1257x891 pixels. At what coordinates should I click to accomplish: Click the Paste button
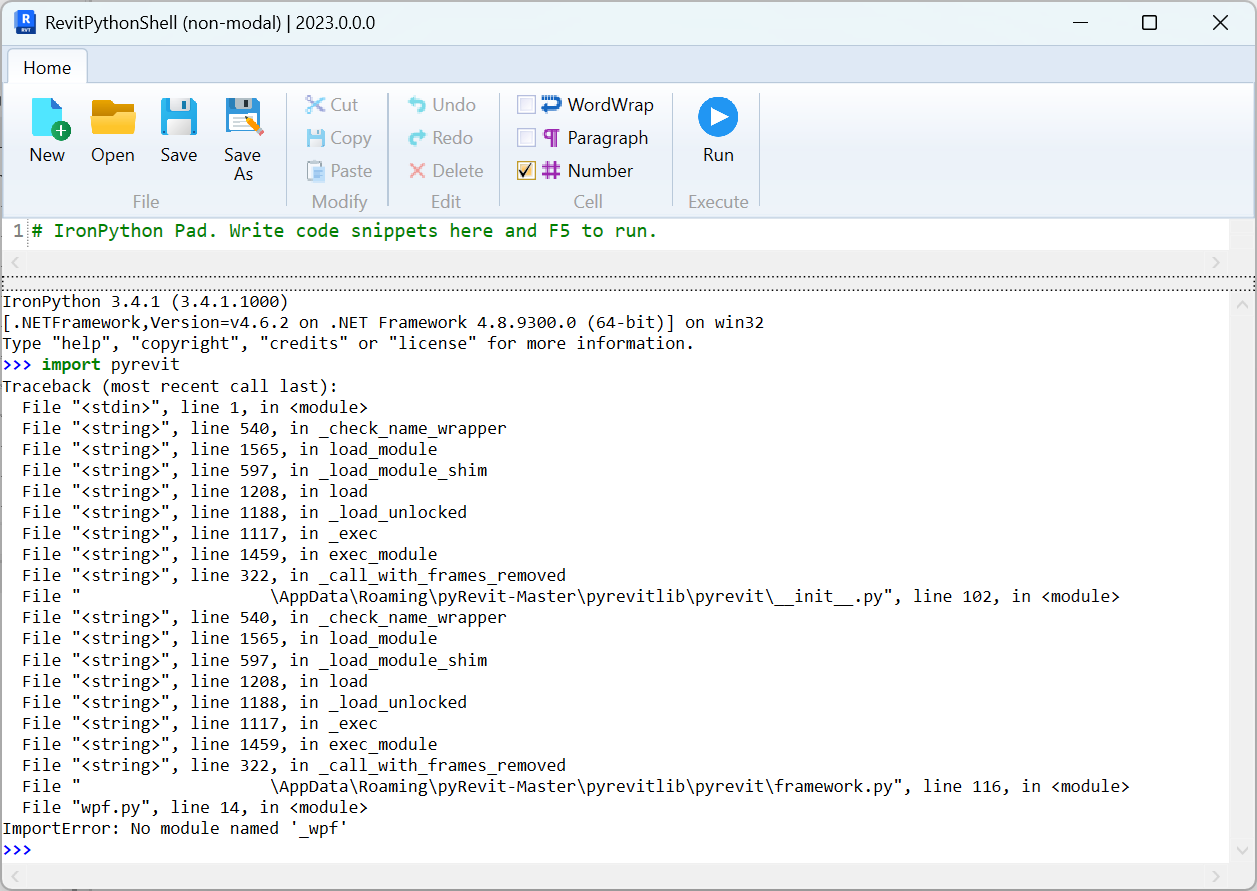[x=338, y=171]
